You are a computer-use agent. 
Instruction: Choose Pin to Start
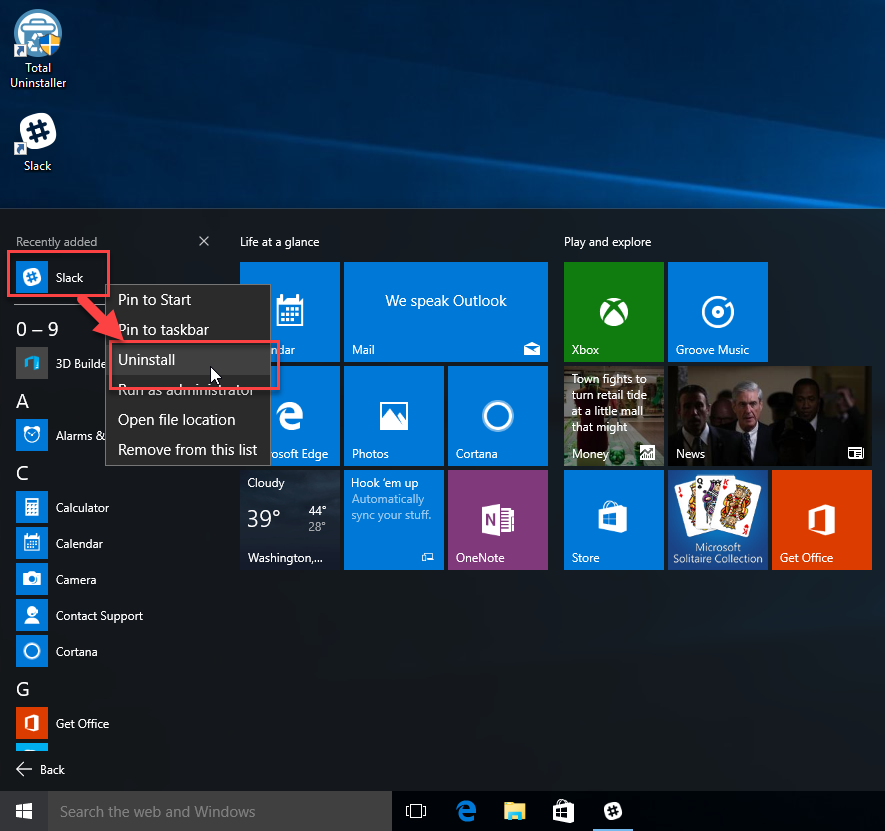pyautogui.click(x=188, y=300)
